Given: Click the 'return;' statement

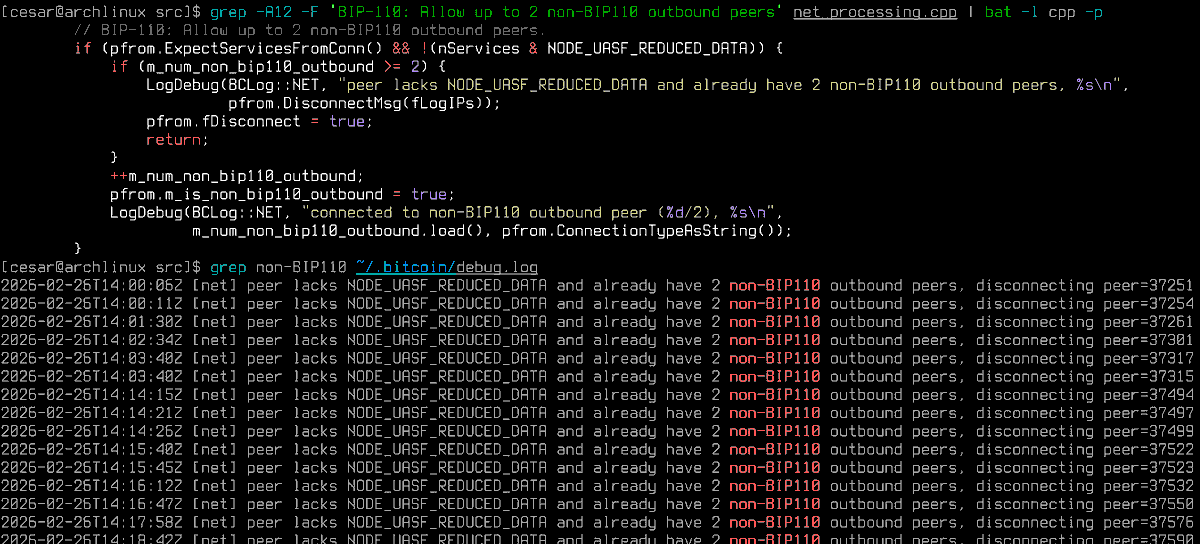Looking at the screenshot, I should tap(177, 139).
